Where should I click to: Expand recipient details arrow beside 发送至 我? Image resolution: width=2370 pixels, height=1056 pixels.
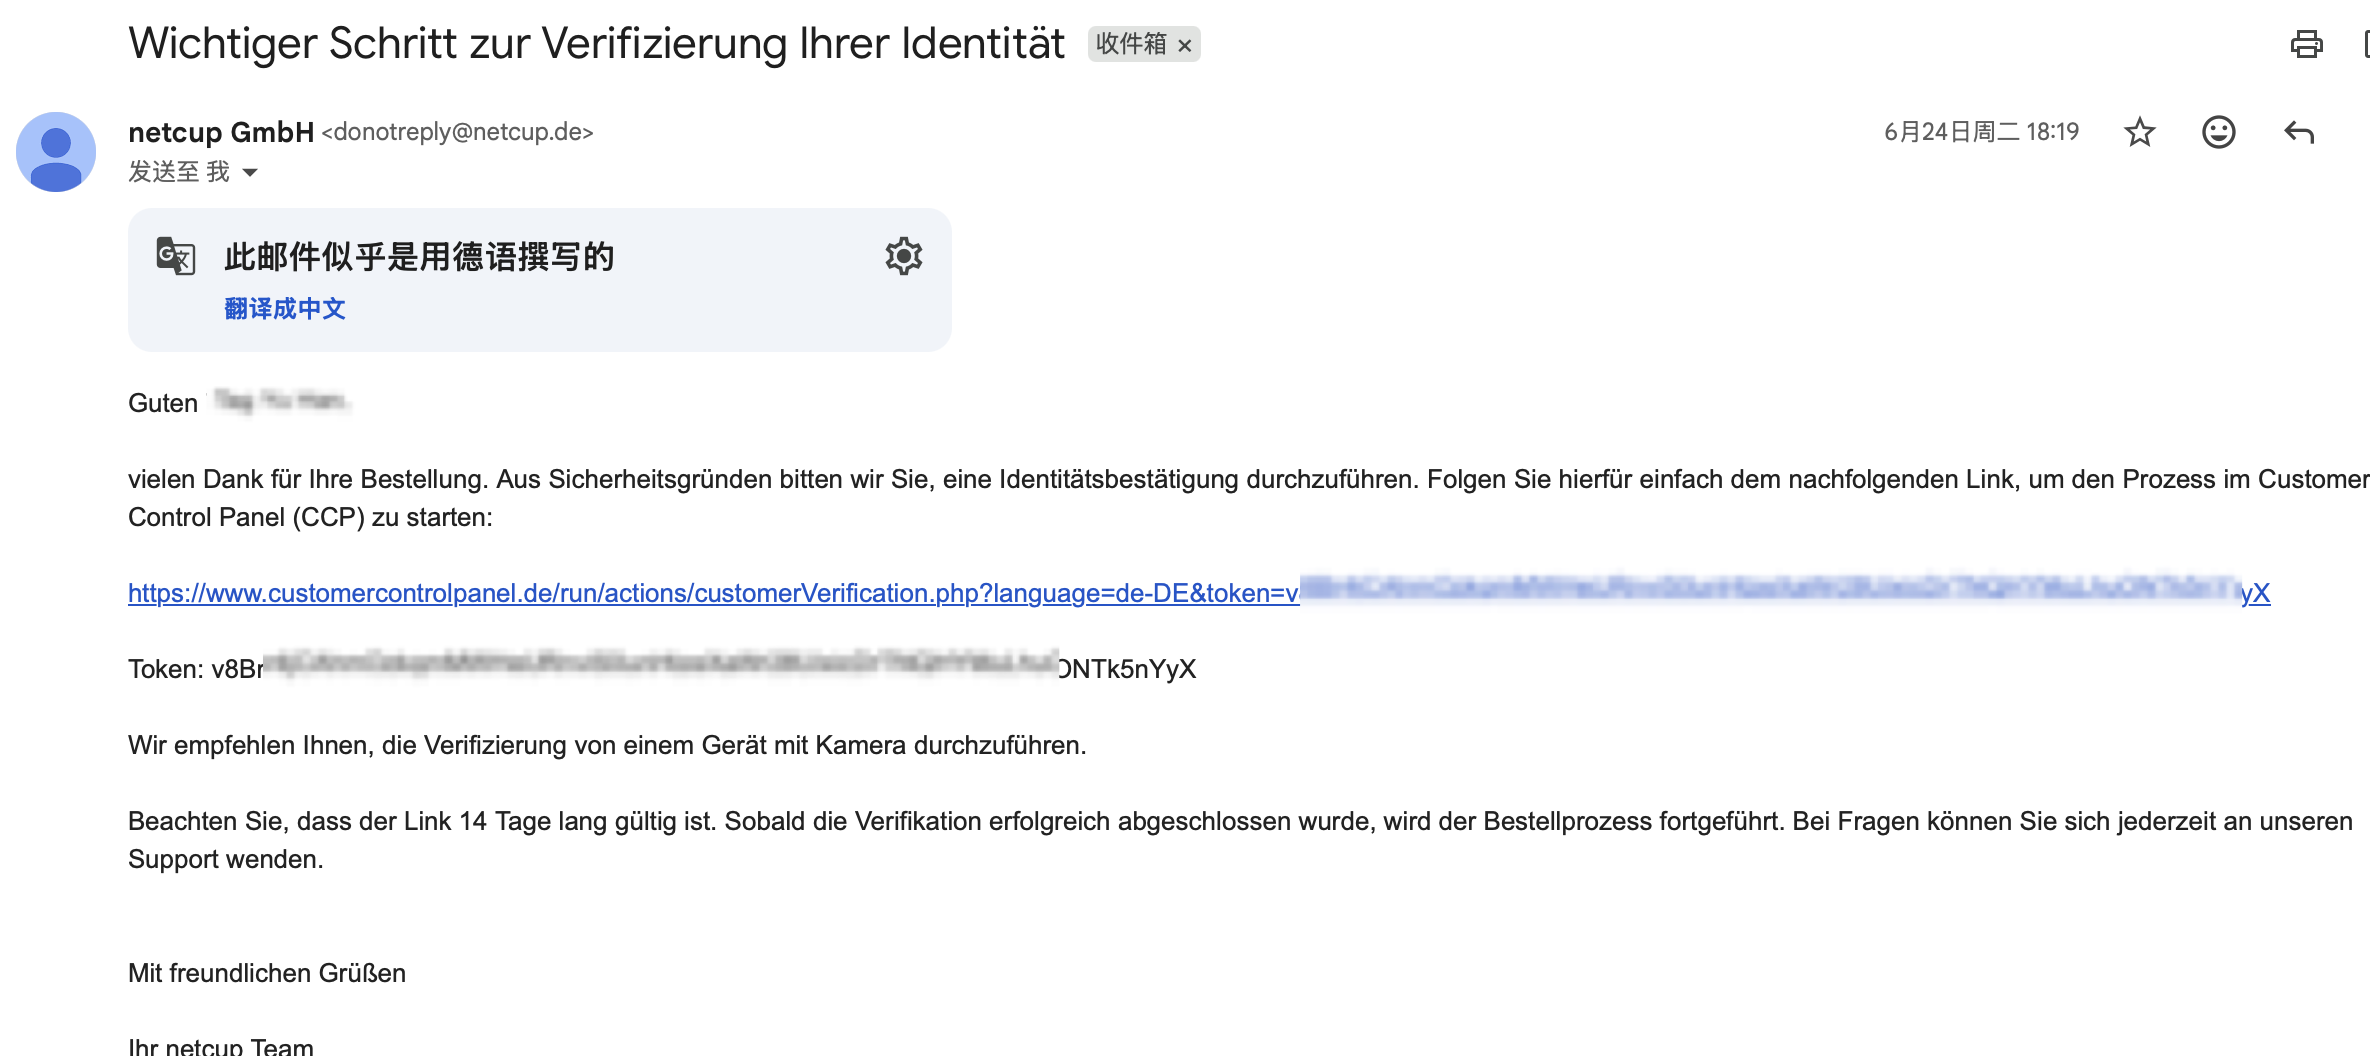(250, 173)
